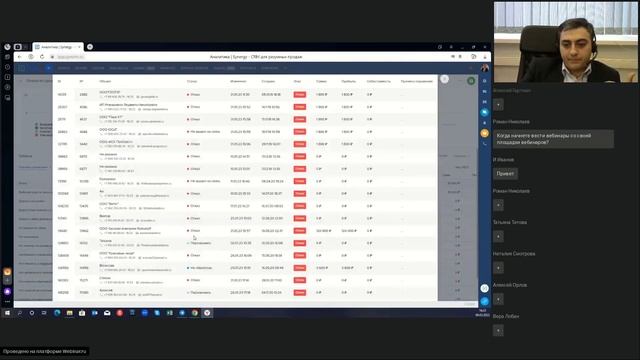The height and width of the screenshot is (360, 640).
Task: Sort table by the Объект column header
Action: (105, 82)
